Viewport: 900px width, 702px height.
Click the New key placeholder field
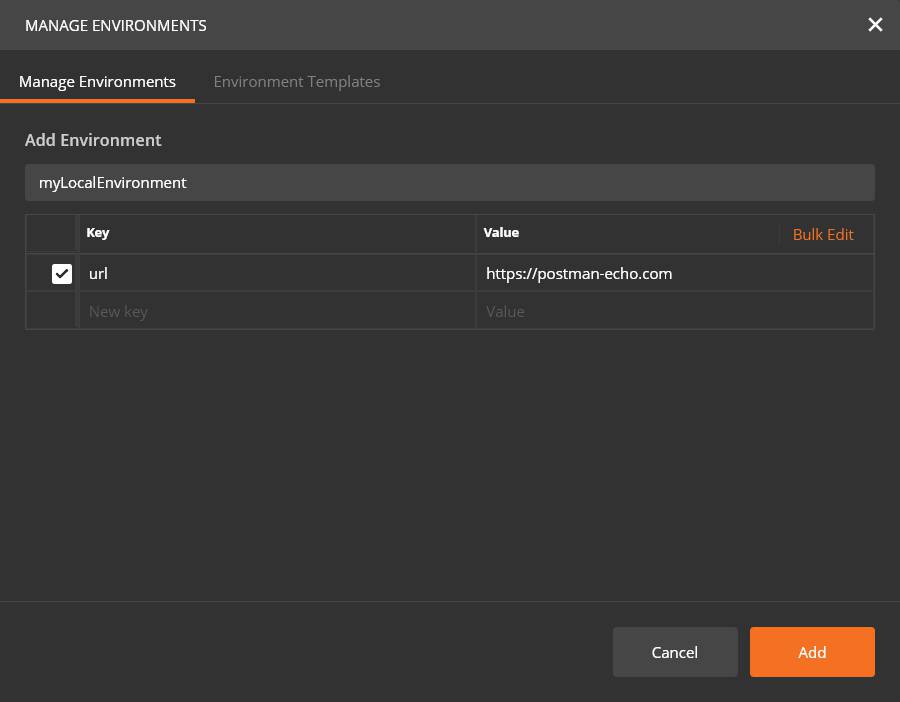[x=275, y=311]
